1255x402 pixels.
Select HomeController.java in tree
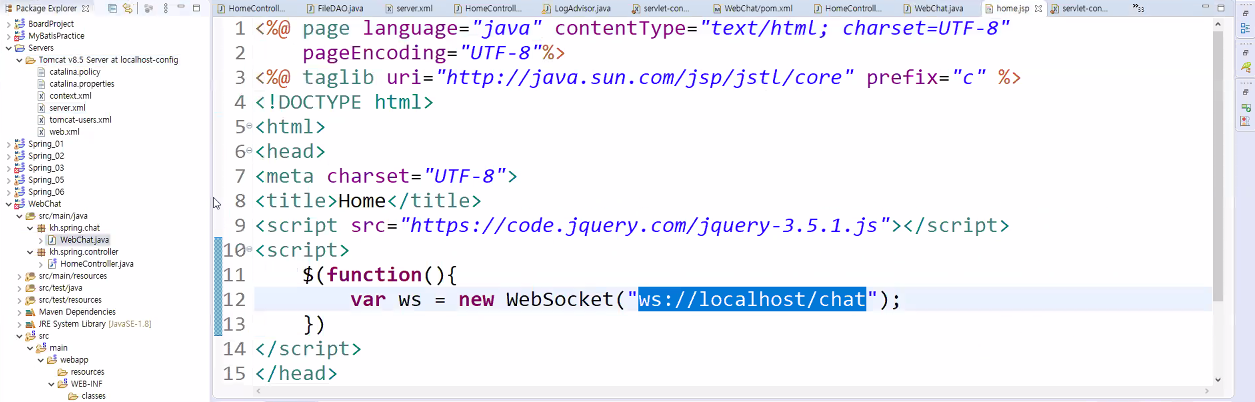pos(90,264)
